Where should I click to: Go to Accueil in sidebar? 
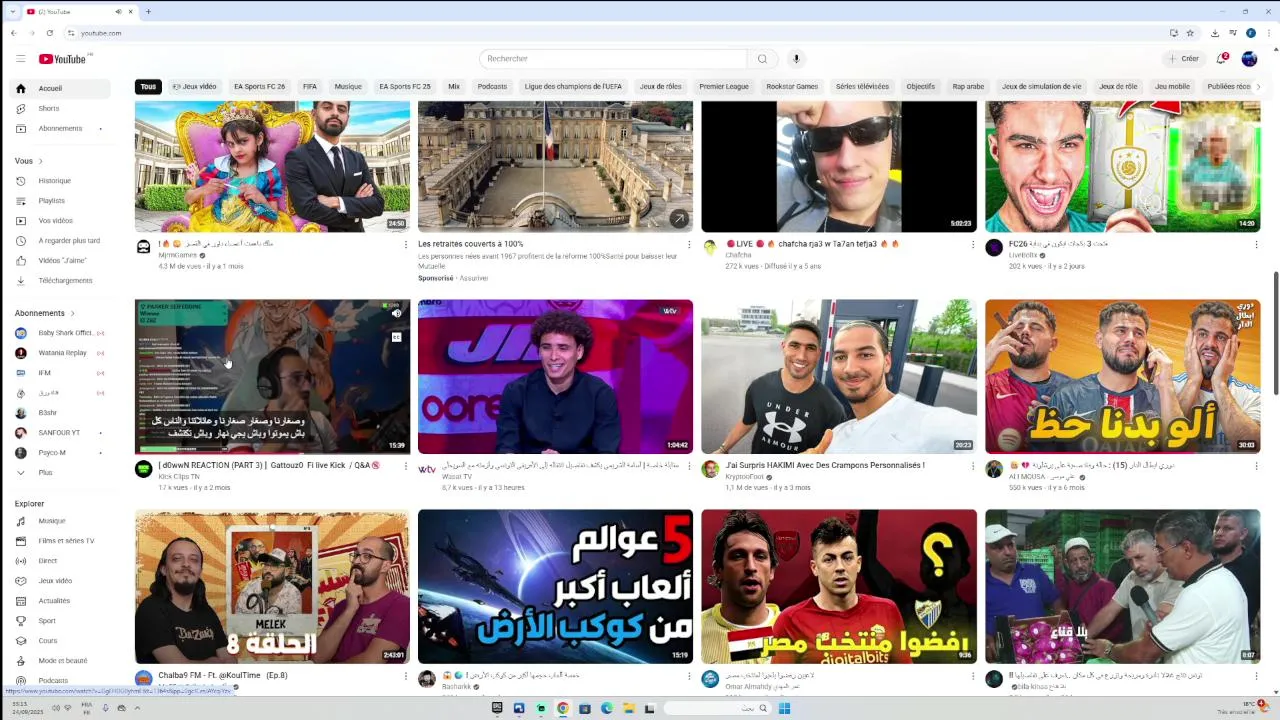[x=61, y=88]
